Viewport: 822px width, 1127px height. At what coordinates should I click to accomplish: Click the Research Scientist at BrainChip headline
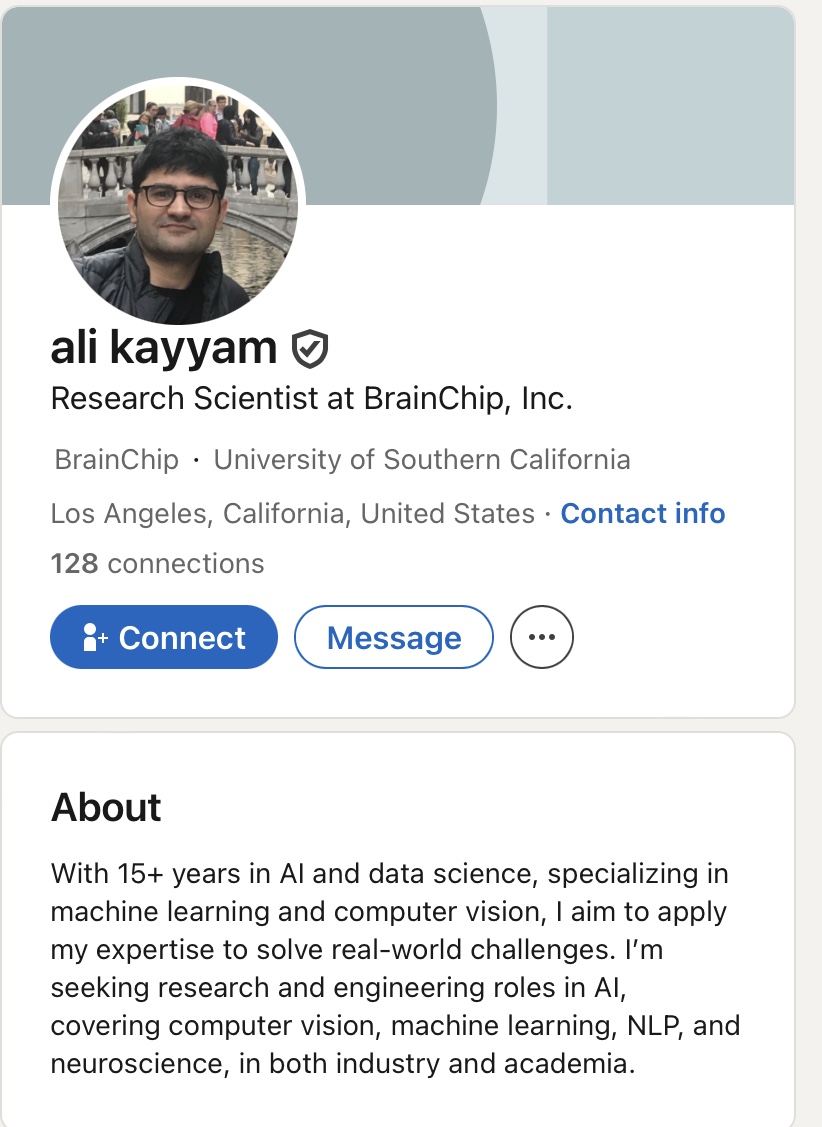click(311, 399)
